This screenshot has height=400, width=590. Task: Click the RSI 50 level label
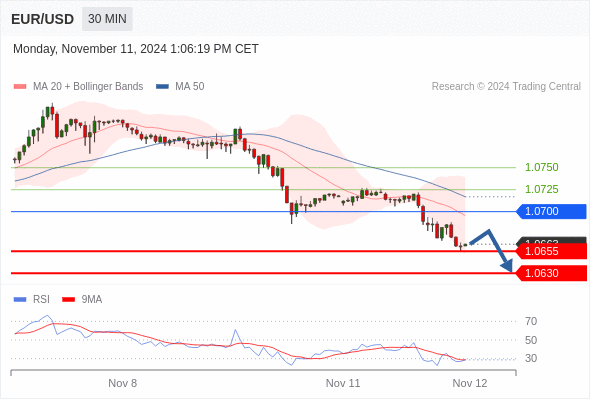click(x=531, y=340)
